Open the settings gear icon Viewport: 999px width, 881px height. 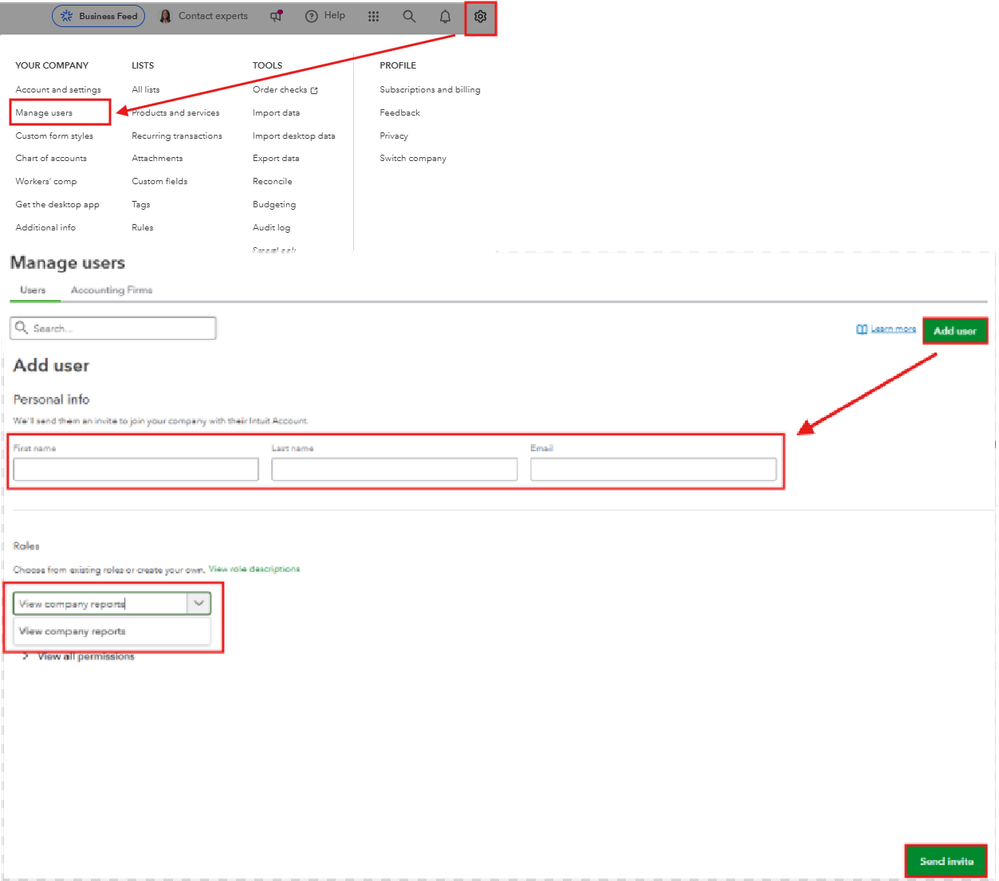click(x=480, y=17)
